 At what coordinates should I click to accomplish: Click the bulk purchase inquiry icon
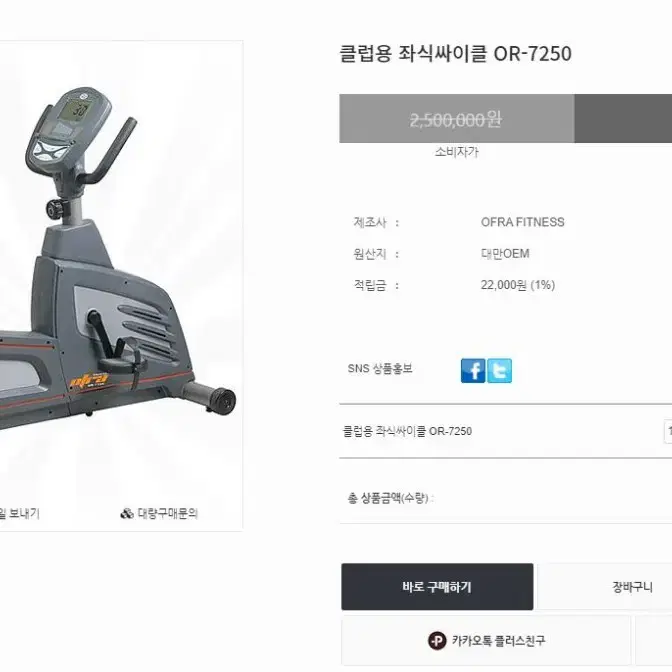pyautogui.click(x=127, y=513)
